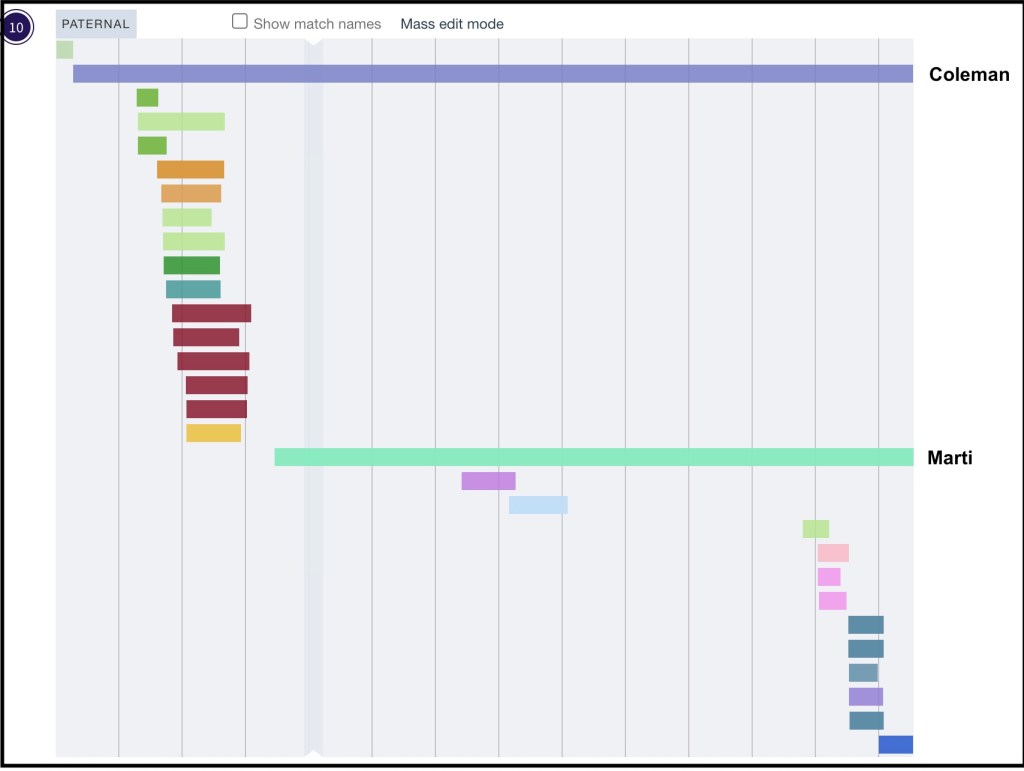Click the teal segment above the maroon bars
The image size is (1024, 771).
click(193, 289)
